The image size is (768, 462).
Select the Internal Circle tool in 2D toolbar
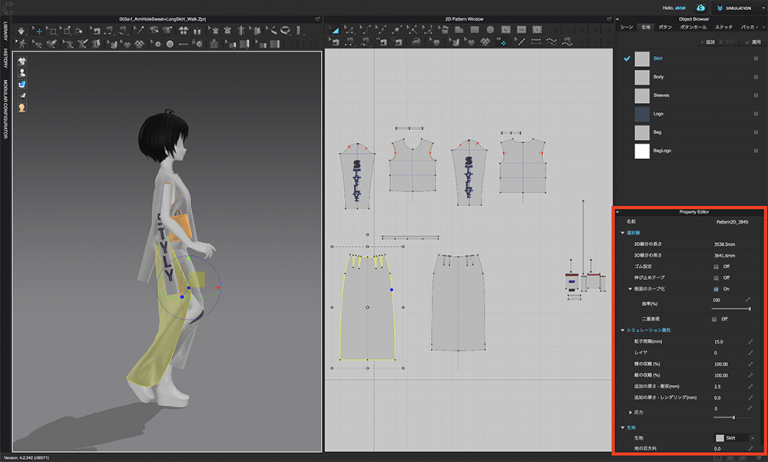coord(537,30)
